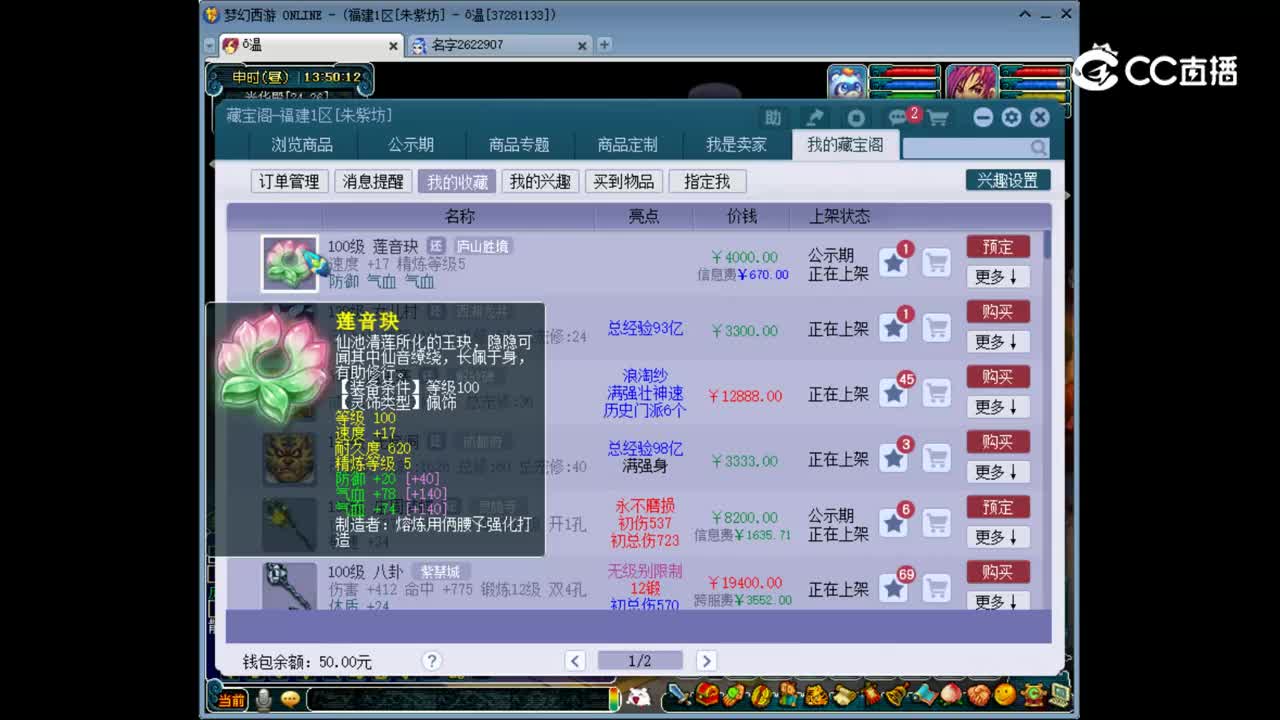Toggle the favorite star for the ¥19400.00 八卦

coord(894,588)
